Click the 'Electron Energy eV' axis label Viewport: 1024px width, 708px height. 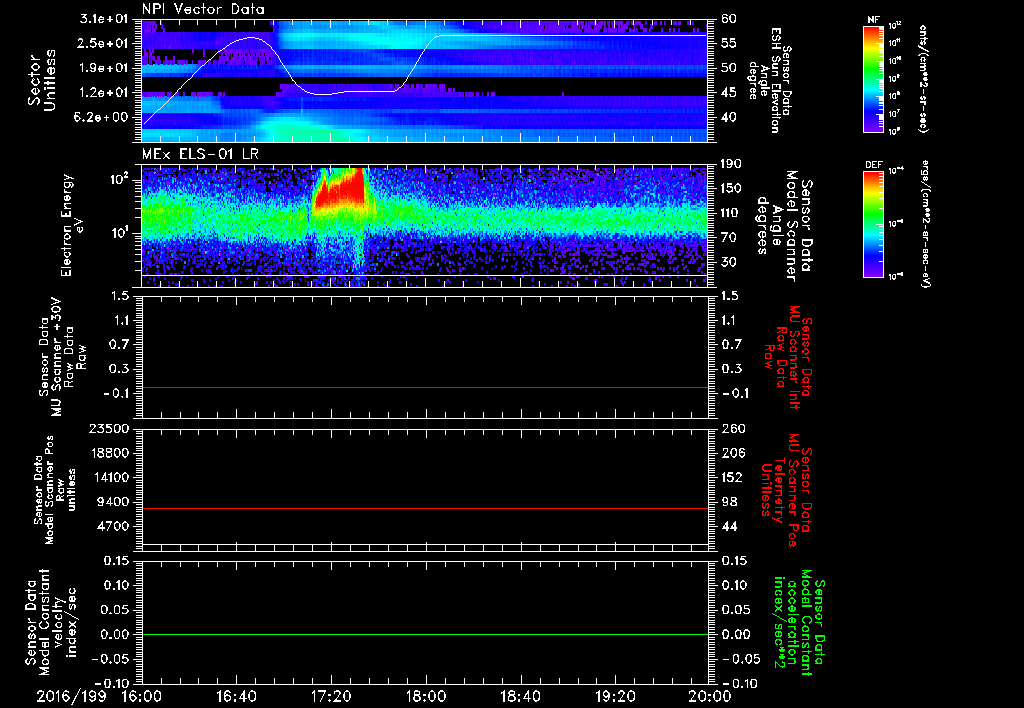[72, 225]
